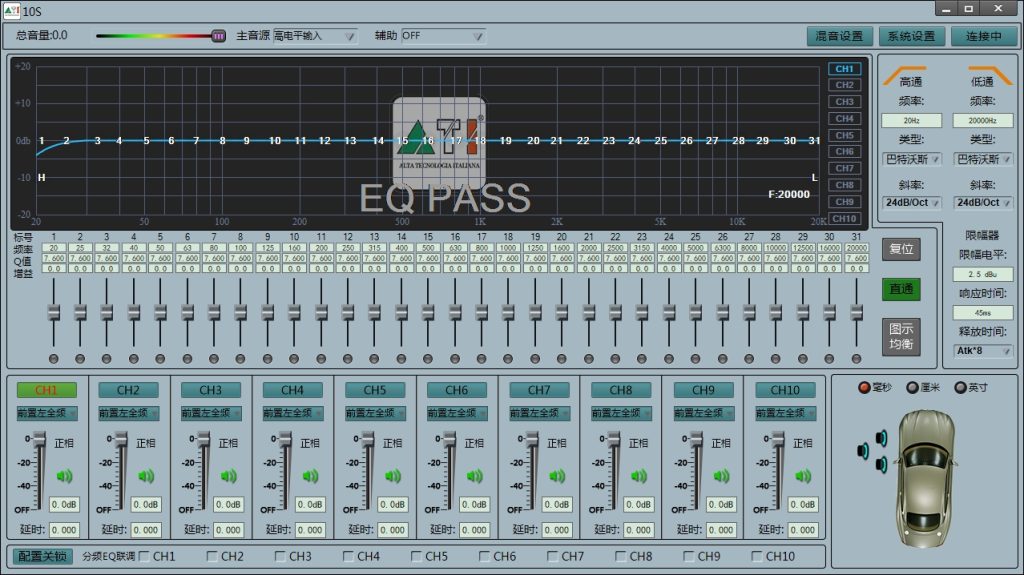Click the EQ band 10 gain fader
Viewport: 1024px width, 575px height.
click(x=294, y=313)
